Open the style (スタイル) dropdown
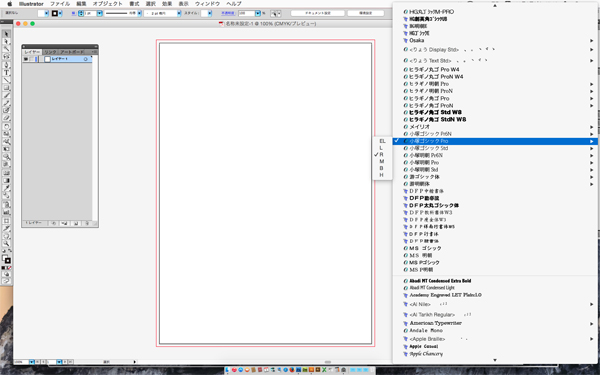This screenshot has height=375, width=600. pyautogui.click(x=210, y=13)
